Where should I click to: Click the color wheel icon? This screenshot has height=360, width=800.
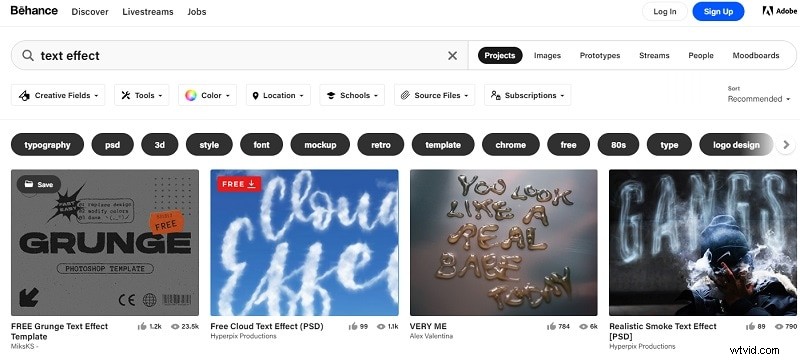point(191,95)
